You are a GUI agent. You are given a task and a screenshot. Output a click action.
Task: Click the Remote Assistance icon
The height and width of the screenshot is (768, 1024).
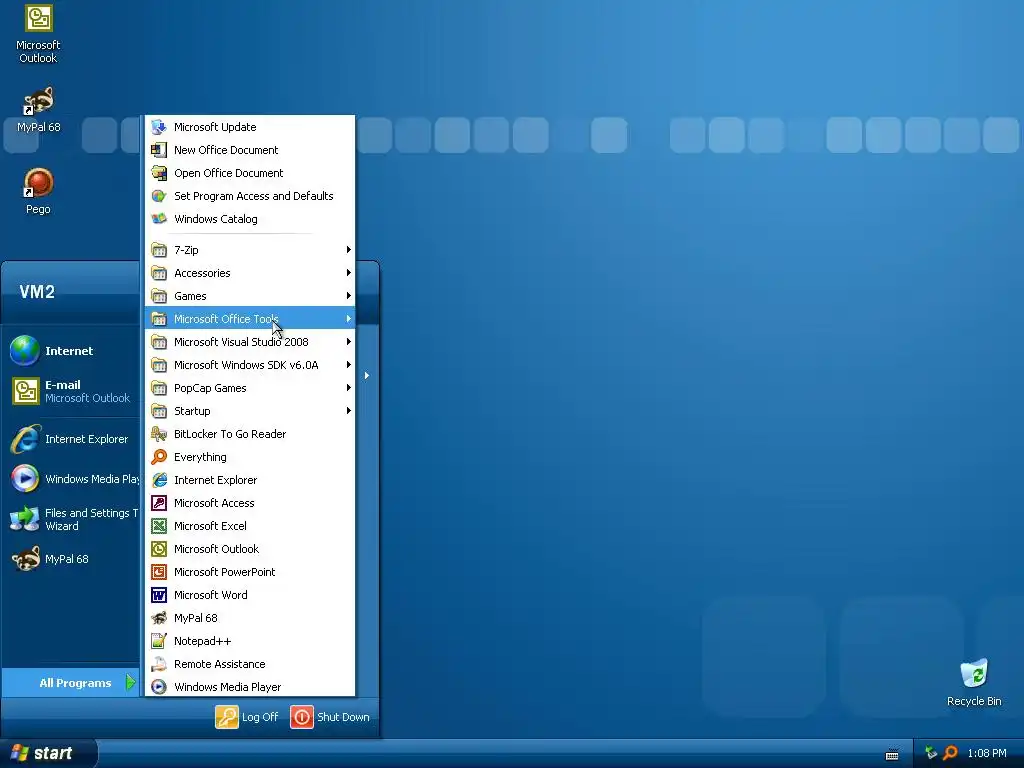tap(159, 664)
